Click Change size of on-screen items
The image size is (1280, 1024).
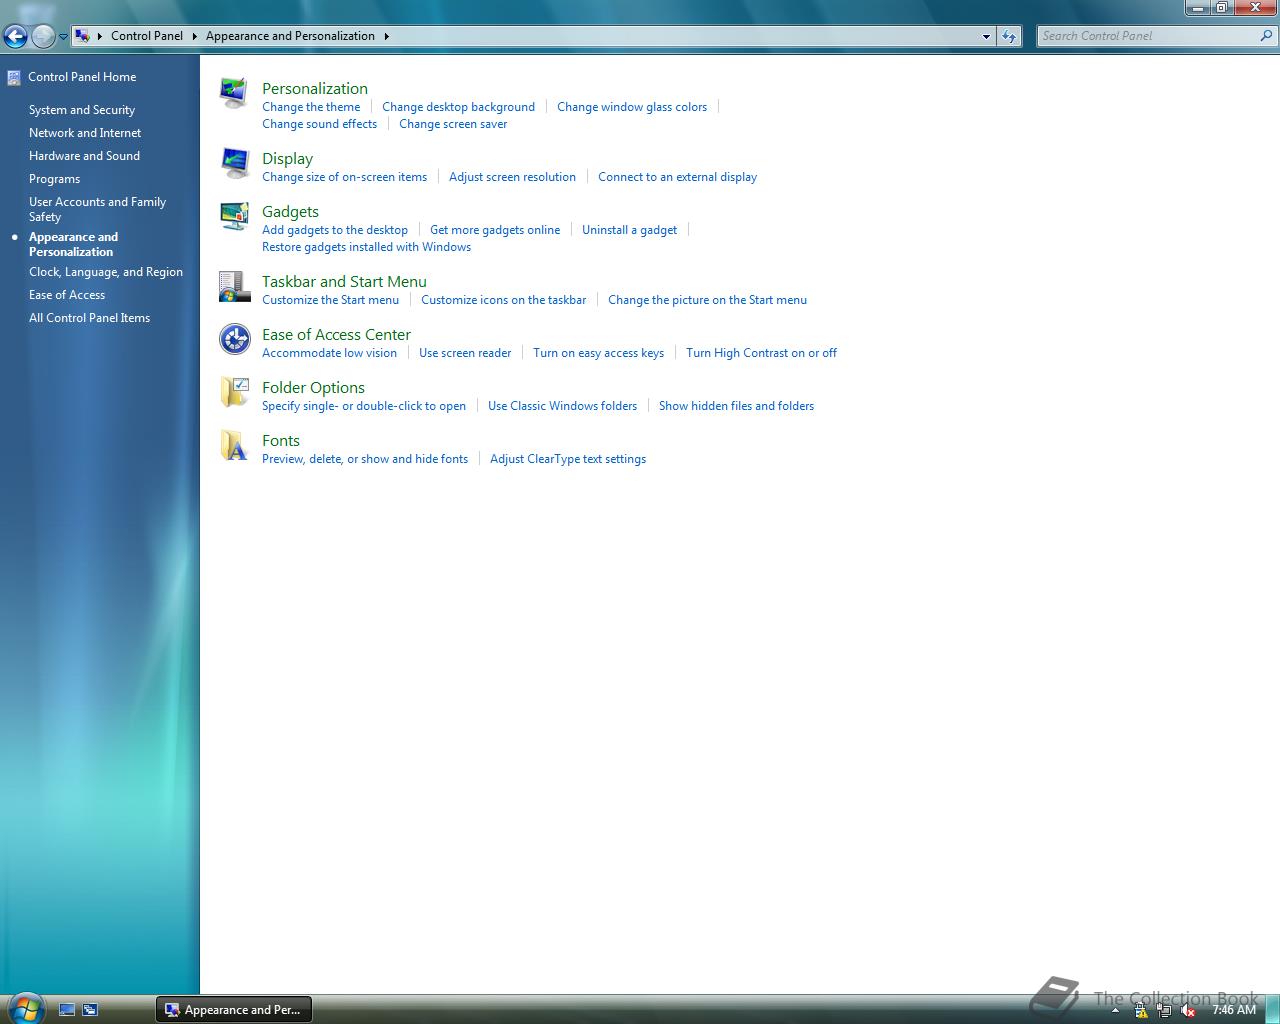(x=344, y=177)
